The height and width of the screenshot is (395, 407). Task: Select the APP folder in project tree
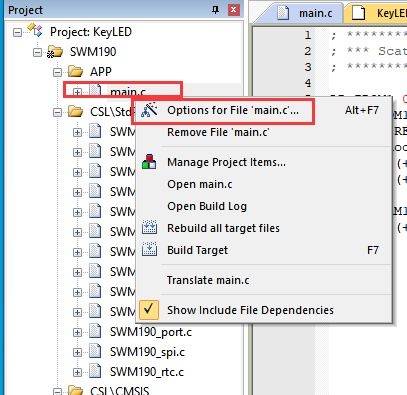(x=101, y=72)
